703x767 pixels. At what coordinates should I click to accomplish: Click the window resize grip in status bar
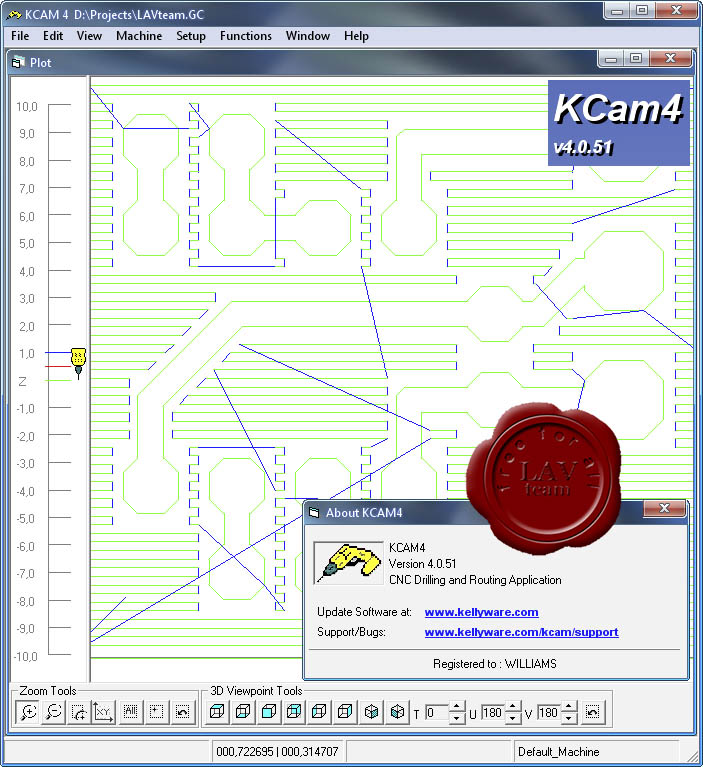pos(694,757)
